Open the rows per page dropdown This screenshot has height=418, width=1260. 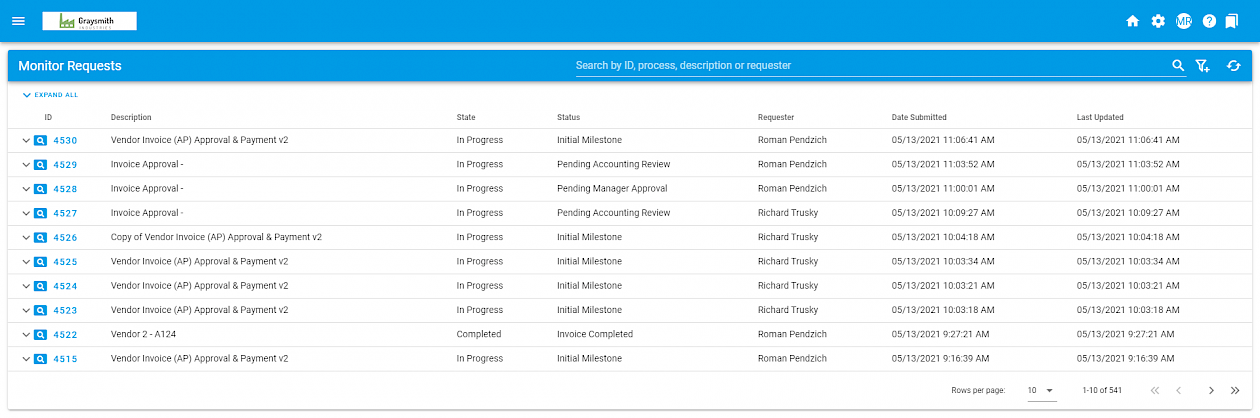point(1041,390)
